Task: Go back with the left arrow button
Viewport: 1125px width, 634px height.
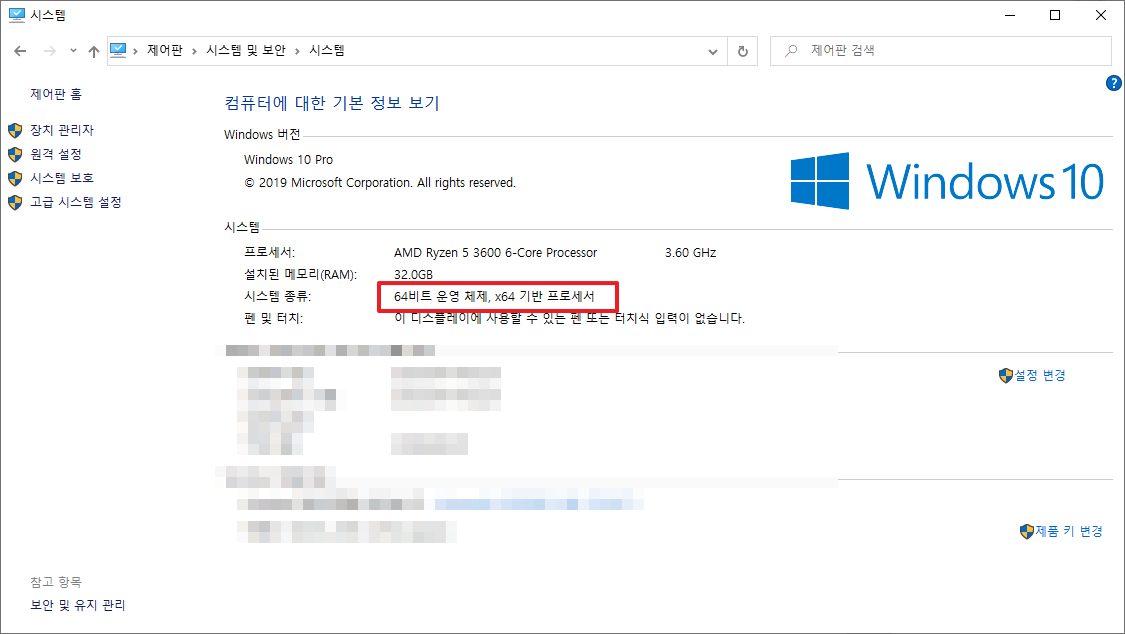Action: (20, 51)
